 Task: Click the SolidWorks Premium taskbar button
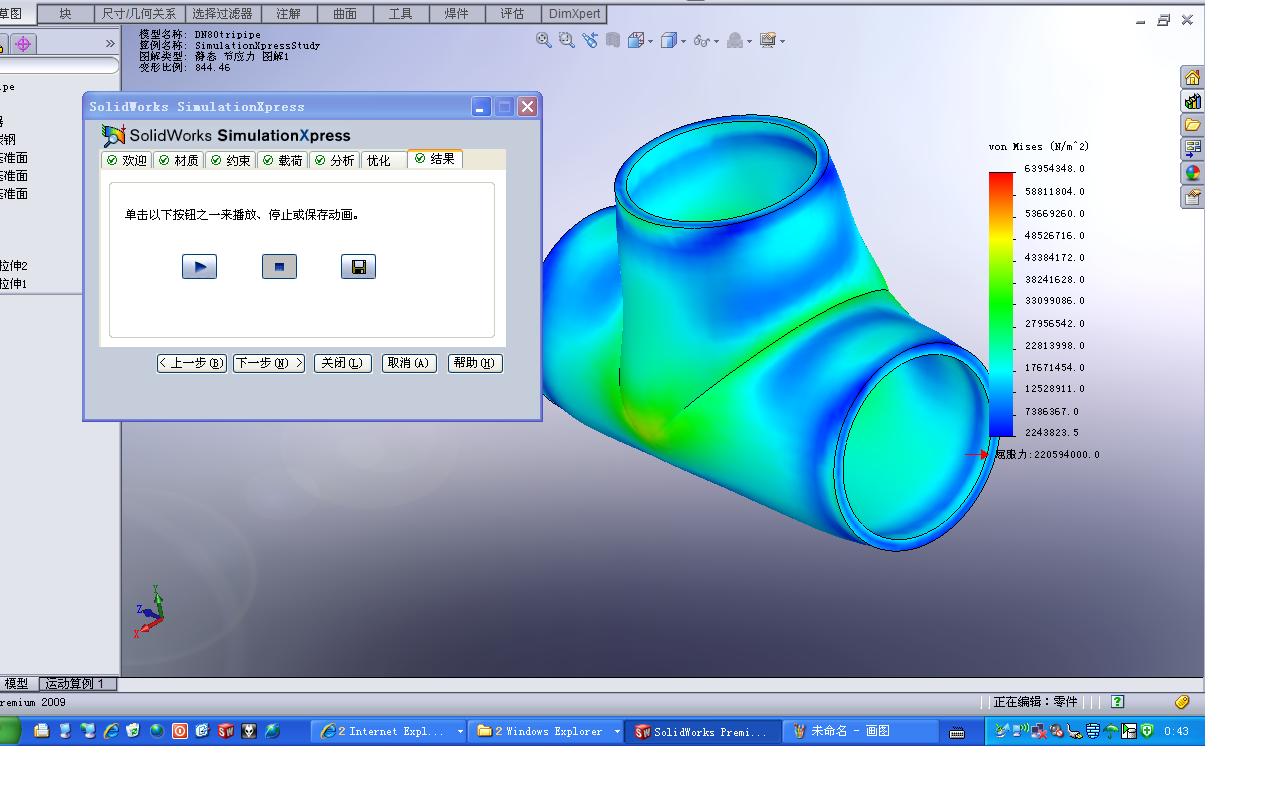pos(704,732)
